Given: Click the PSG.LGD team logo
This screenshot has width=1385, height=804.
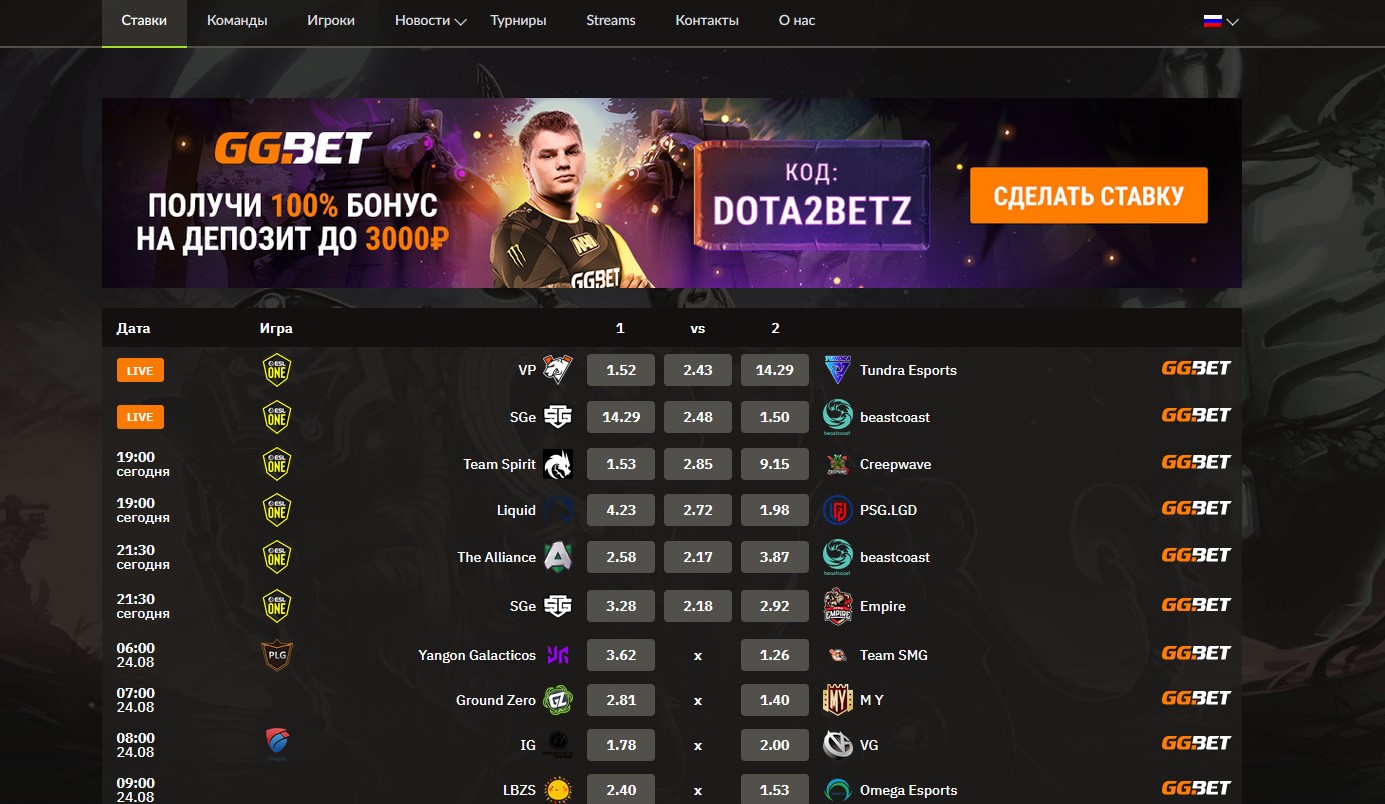Looking at the screenshot, I should (x=837, y=510).
